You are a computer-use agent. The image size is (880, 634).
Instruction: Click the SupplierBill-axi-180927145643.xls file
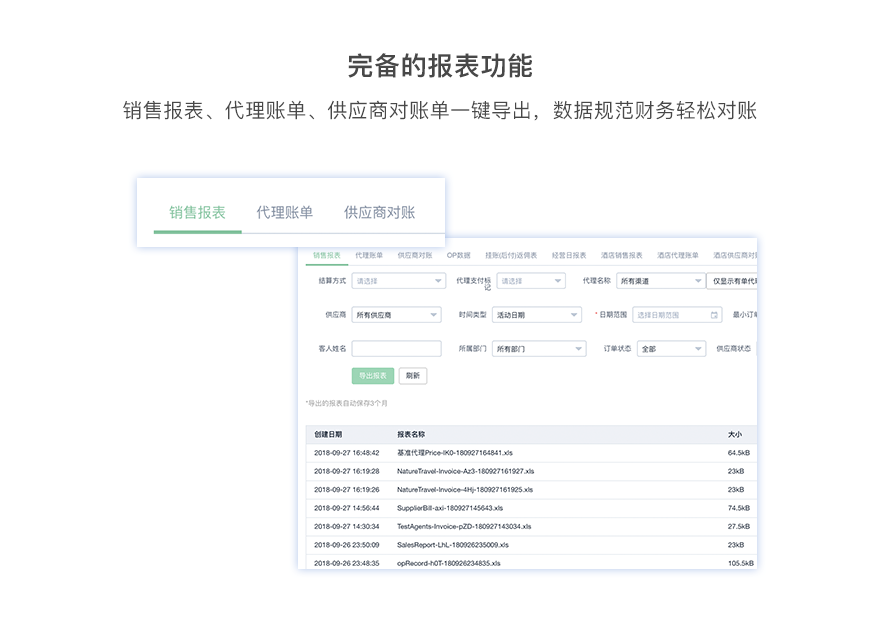pyautogui.click(x=450, y=508)
